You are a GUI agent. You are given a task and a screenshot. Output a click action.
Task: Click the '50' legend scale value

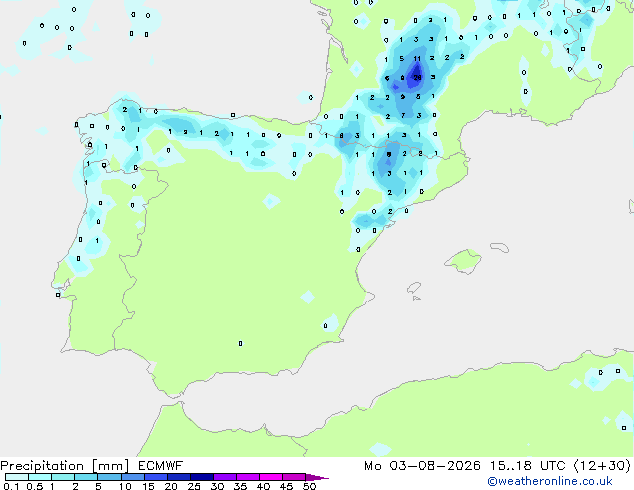point(309,486)
